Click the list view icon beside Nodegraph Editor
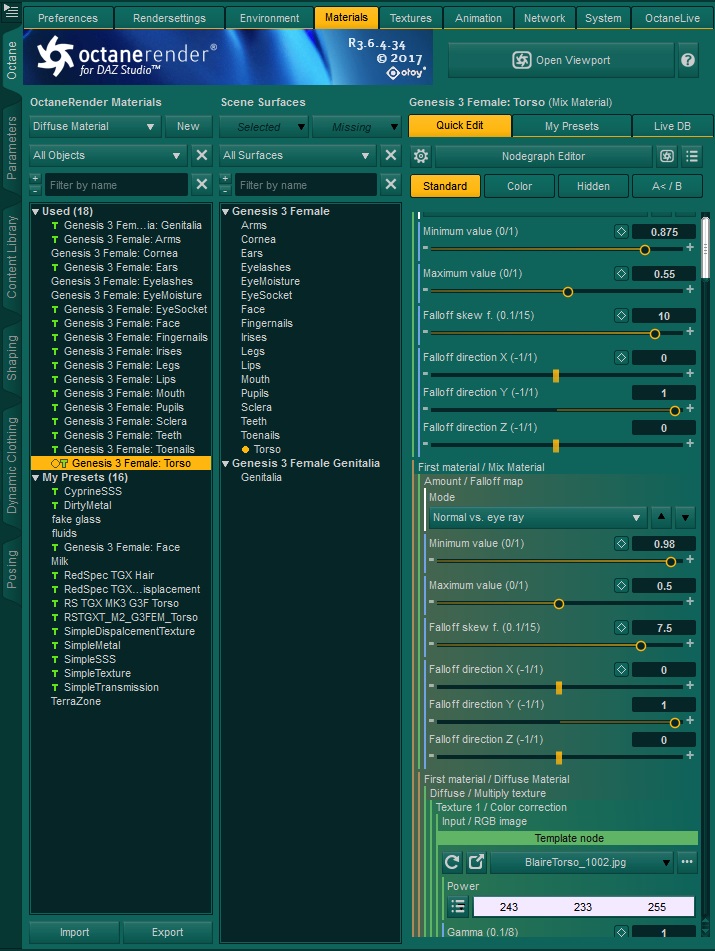 coord(692,156)
